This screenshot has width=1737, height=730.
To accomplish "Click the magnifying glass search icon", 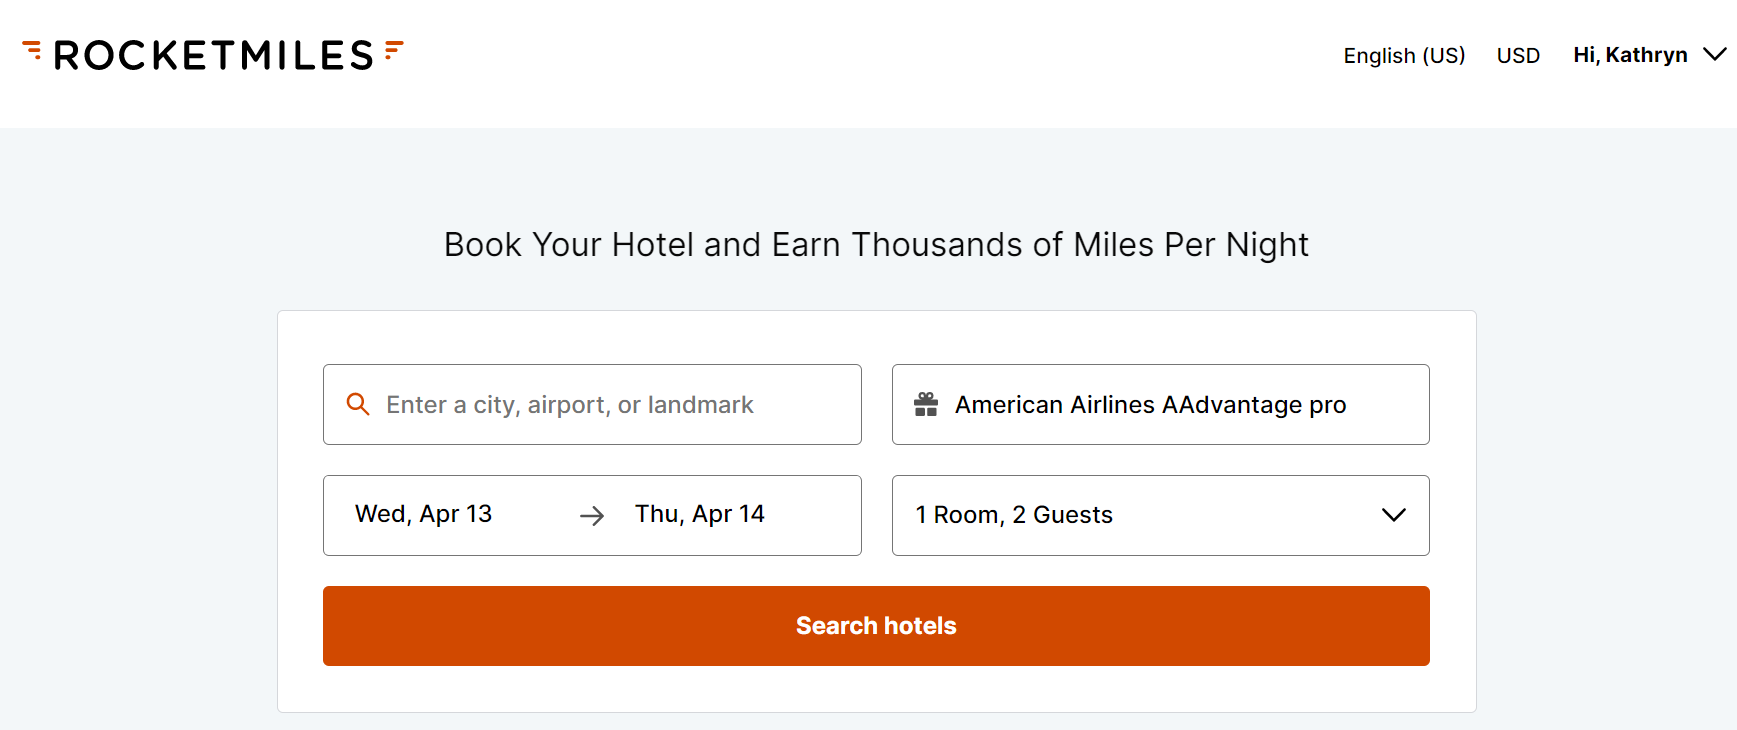I will 358,404.
